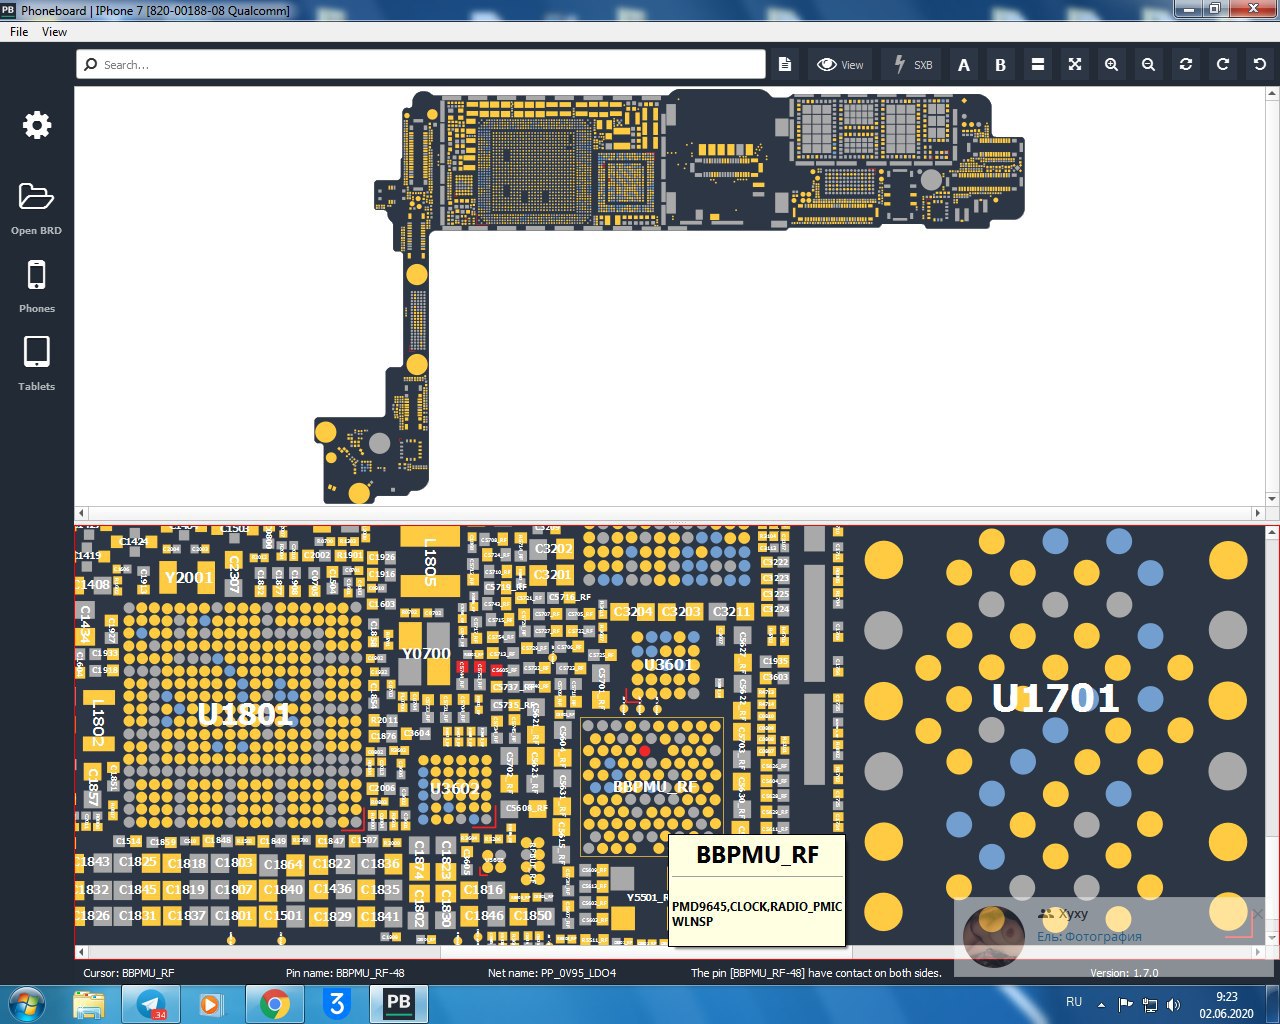Select the L1805 inductor
This screenshot has width=1280, height=1024.
point(430,562)
